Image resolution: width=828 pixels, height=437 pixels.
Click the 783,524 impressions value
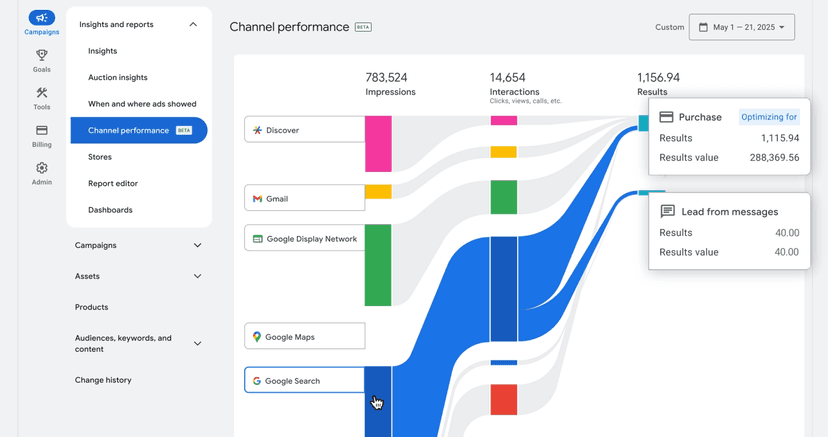(386, 78)
